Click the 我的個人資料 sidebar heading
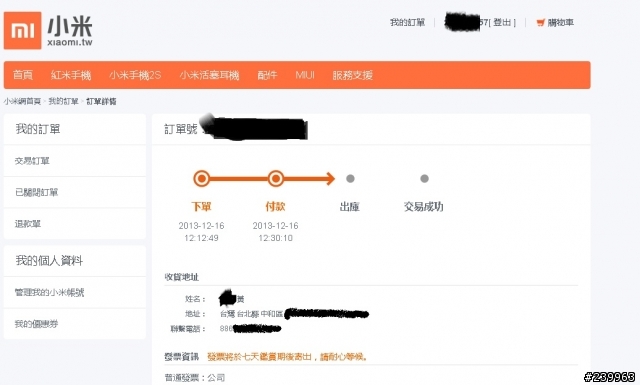 (49, 260)
